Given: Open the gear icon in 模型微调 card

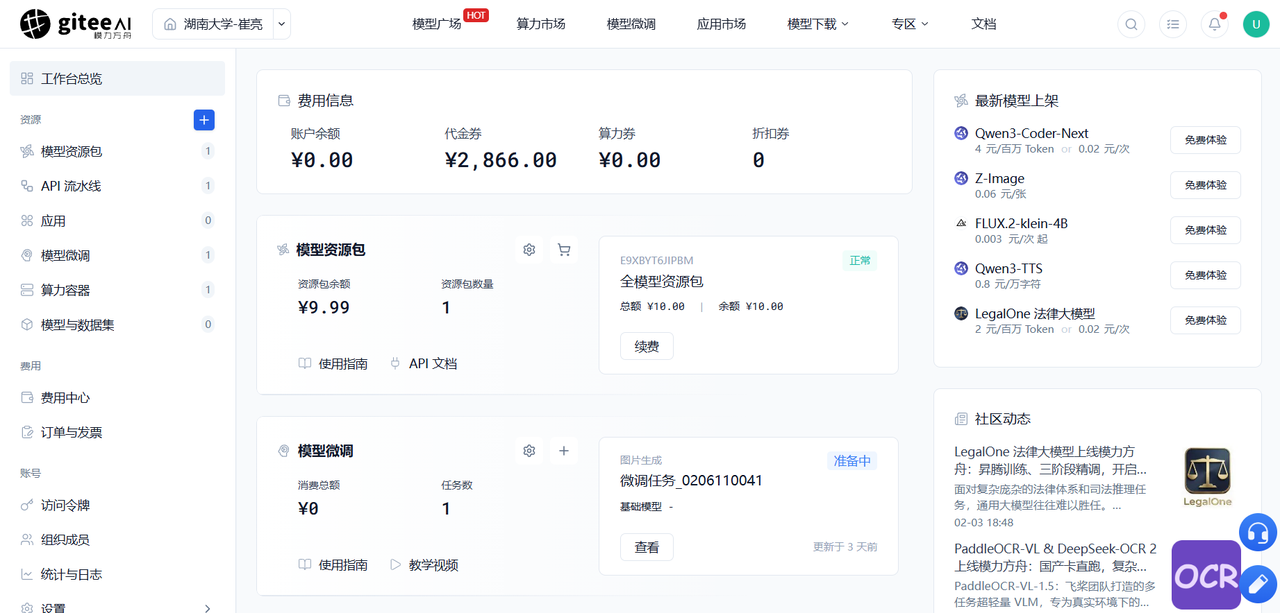Looking at the screenshot, I should tap(529, 451).
